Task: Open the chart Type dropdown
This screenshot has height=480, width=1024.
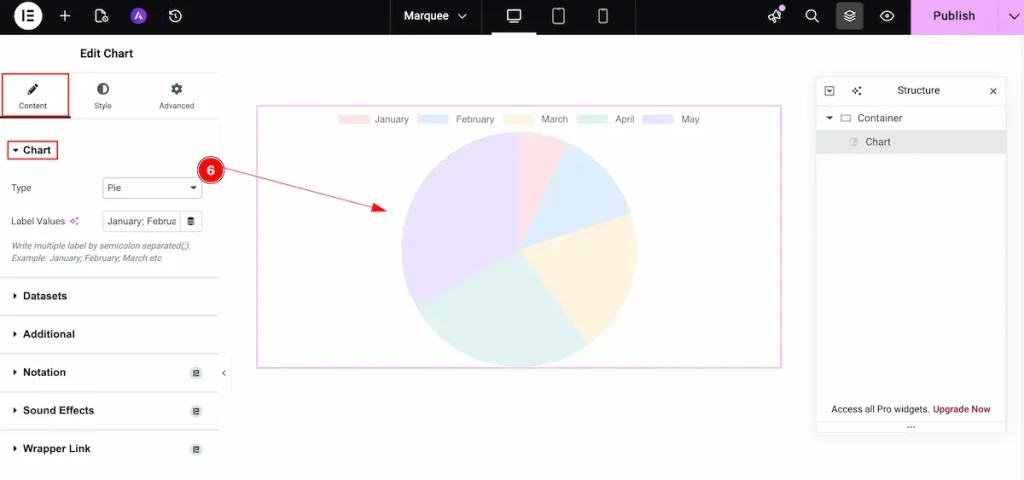Action: tap(152, 188)
